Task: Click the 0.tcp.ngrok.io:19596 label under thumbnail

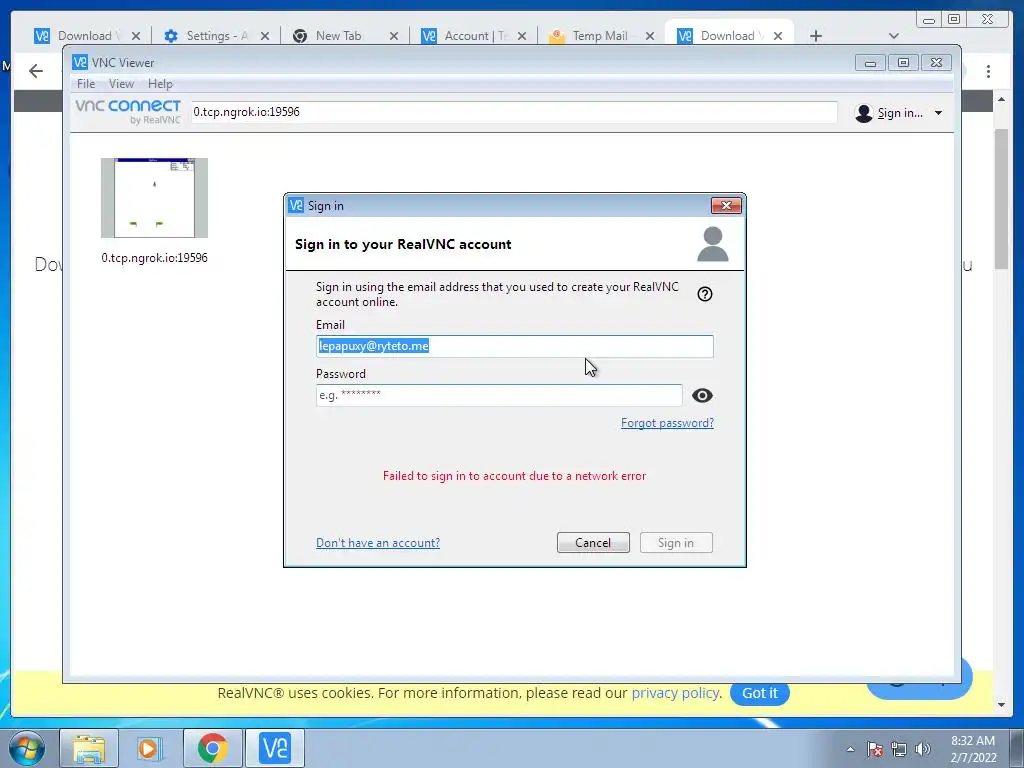Action: pyautogui.click(x=154, y=258)
